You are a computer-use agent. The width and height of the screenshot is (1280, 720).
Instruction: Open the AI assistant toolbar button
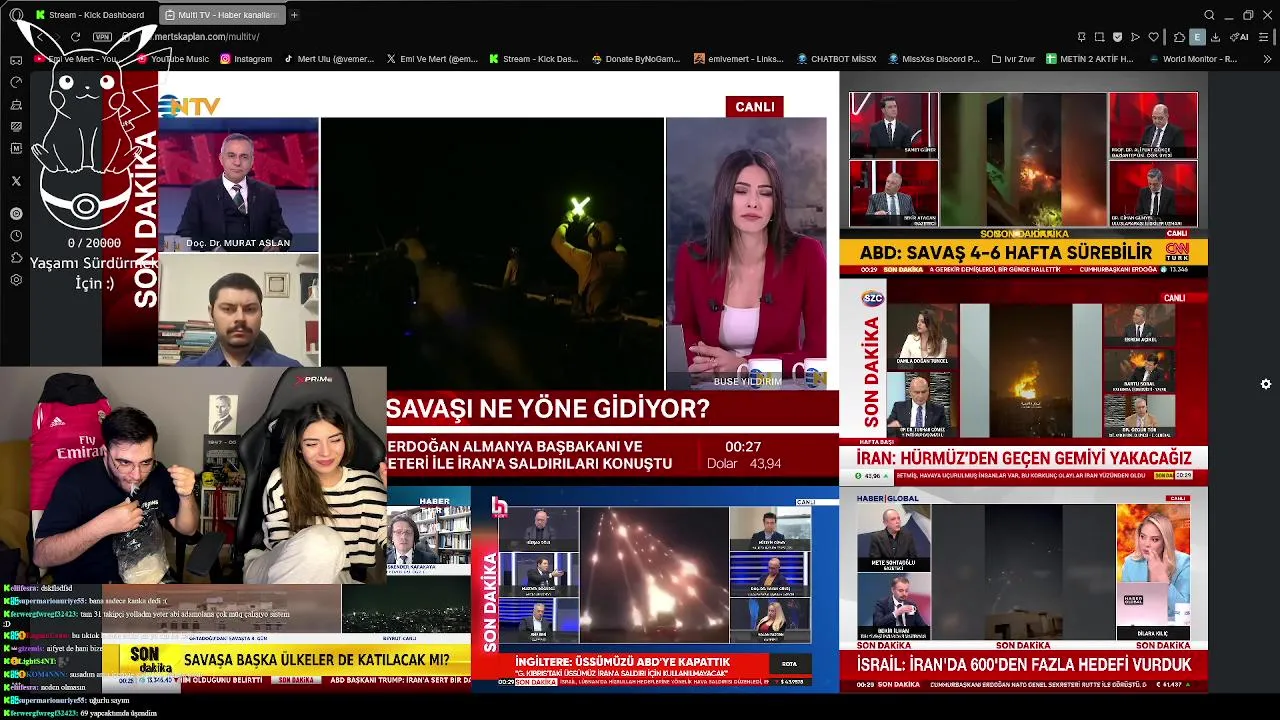1238,37
